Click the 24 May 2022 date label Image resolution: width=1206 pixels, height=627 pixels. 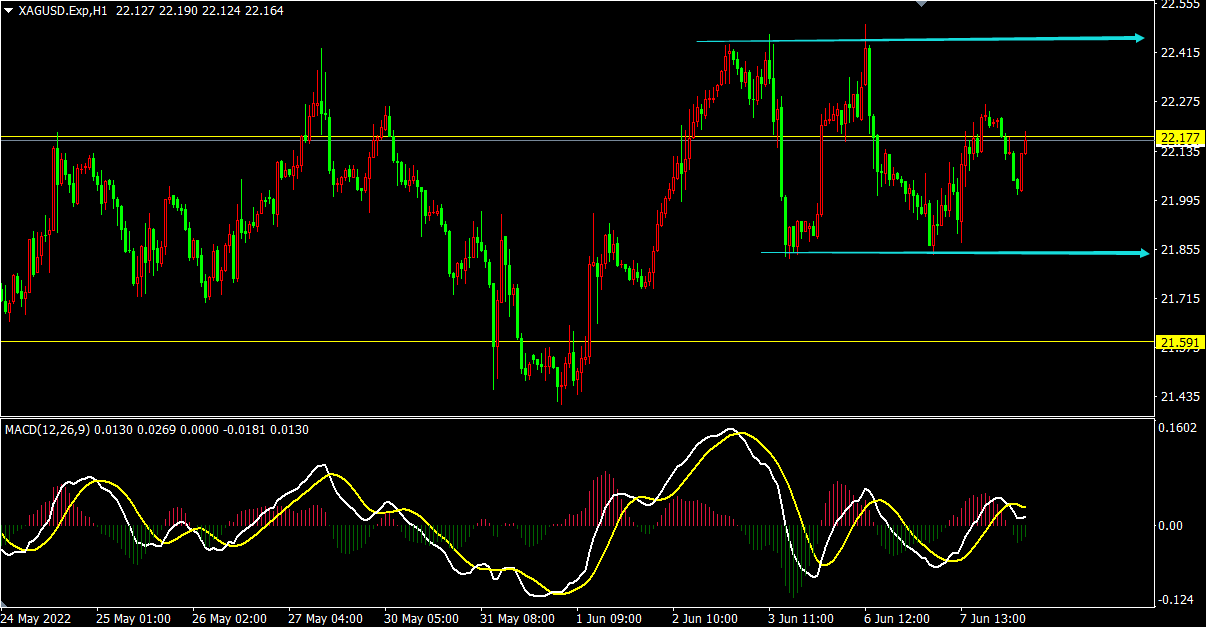tap(34, 618)
